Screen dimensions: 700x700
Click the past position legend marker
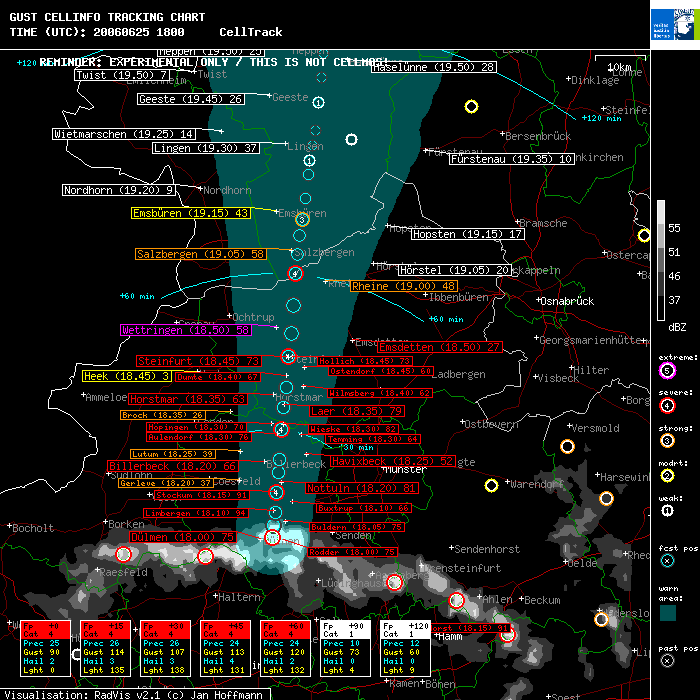pyautogui.click(x=667, y=660)
